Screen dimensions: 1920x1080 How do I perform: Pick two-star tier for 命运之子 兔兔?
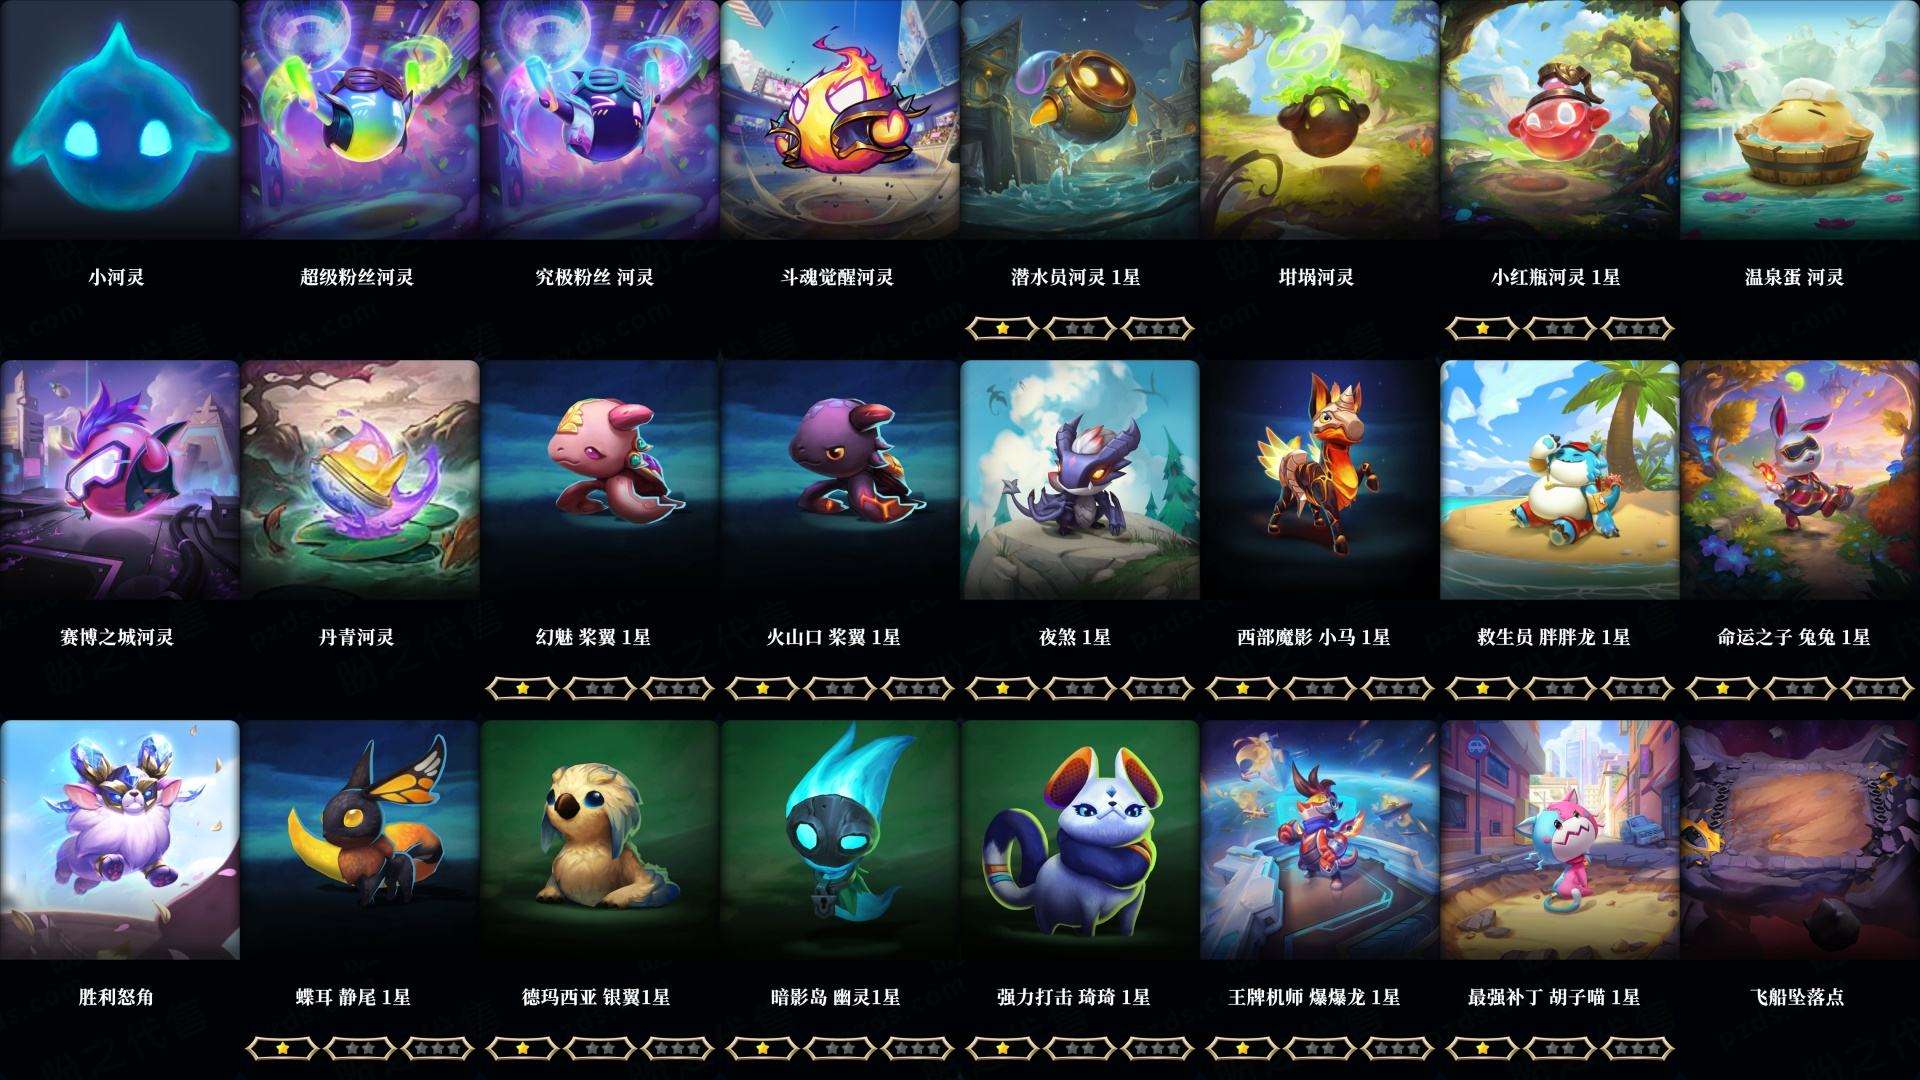tap(1799, 688)
